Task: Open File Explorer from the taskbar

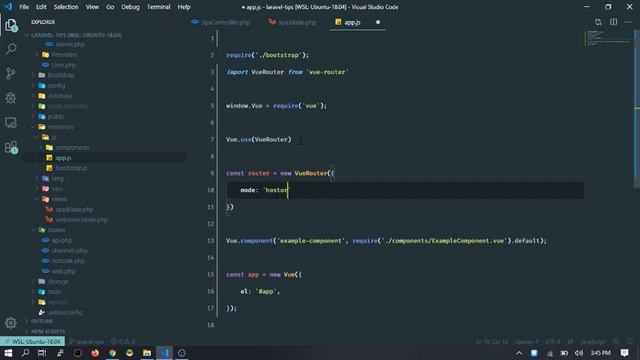Action: coord(147,353)
